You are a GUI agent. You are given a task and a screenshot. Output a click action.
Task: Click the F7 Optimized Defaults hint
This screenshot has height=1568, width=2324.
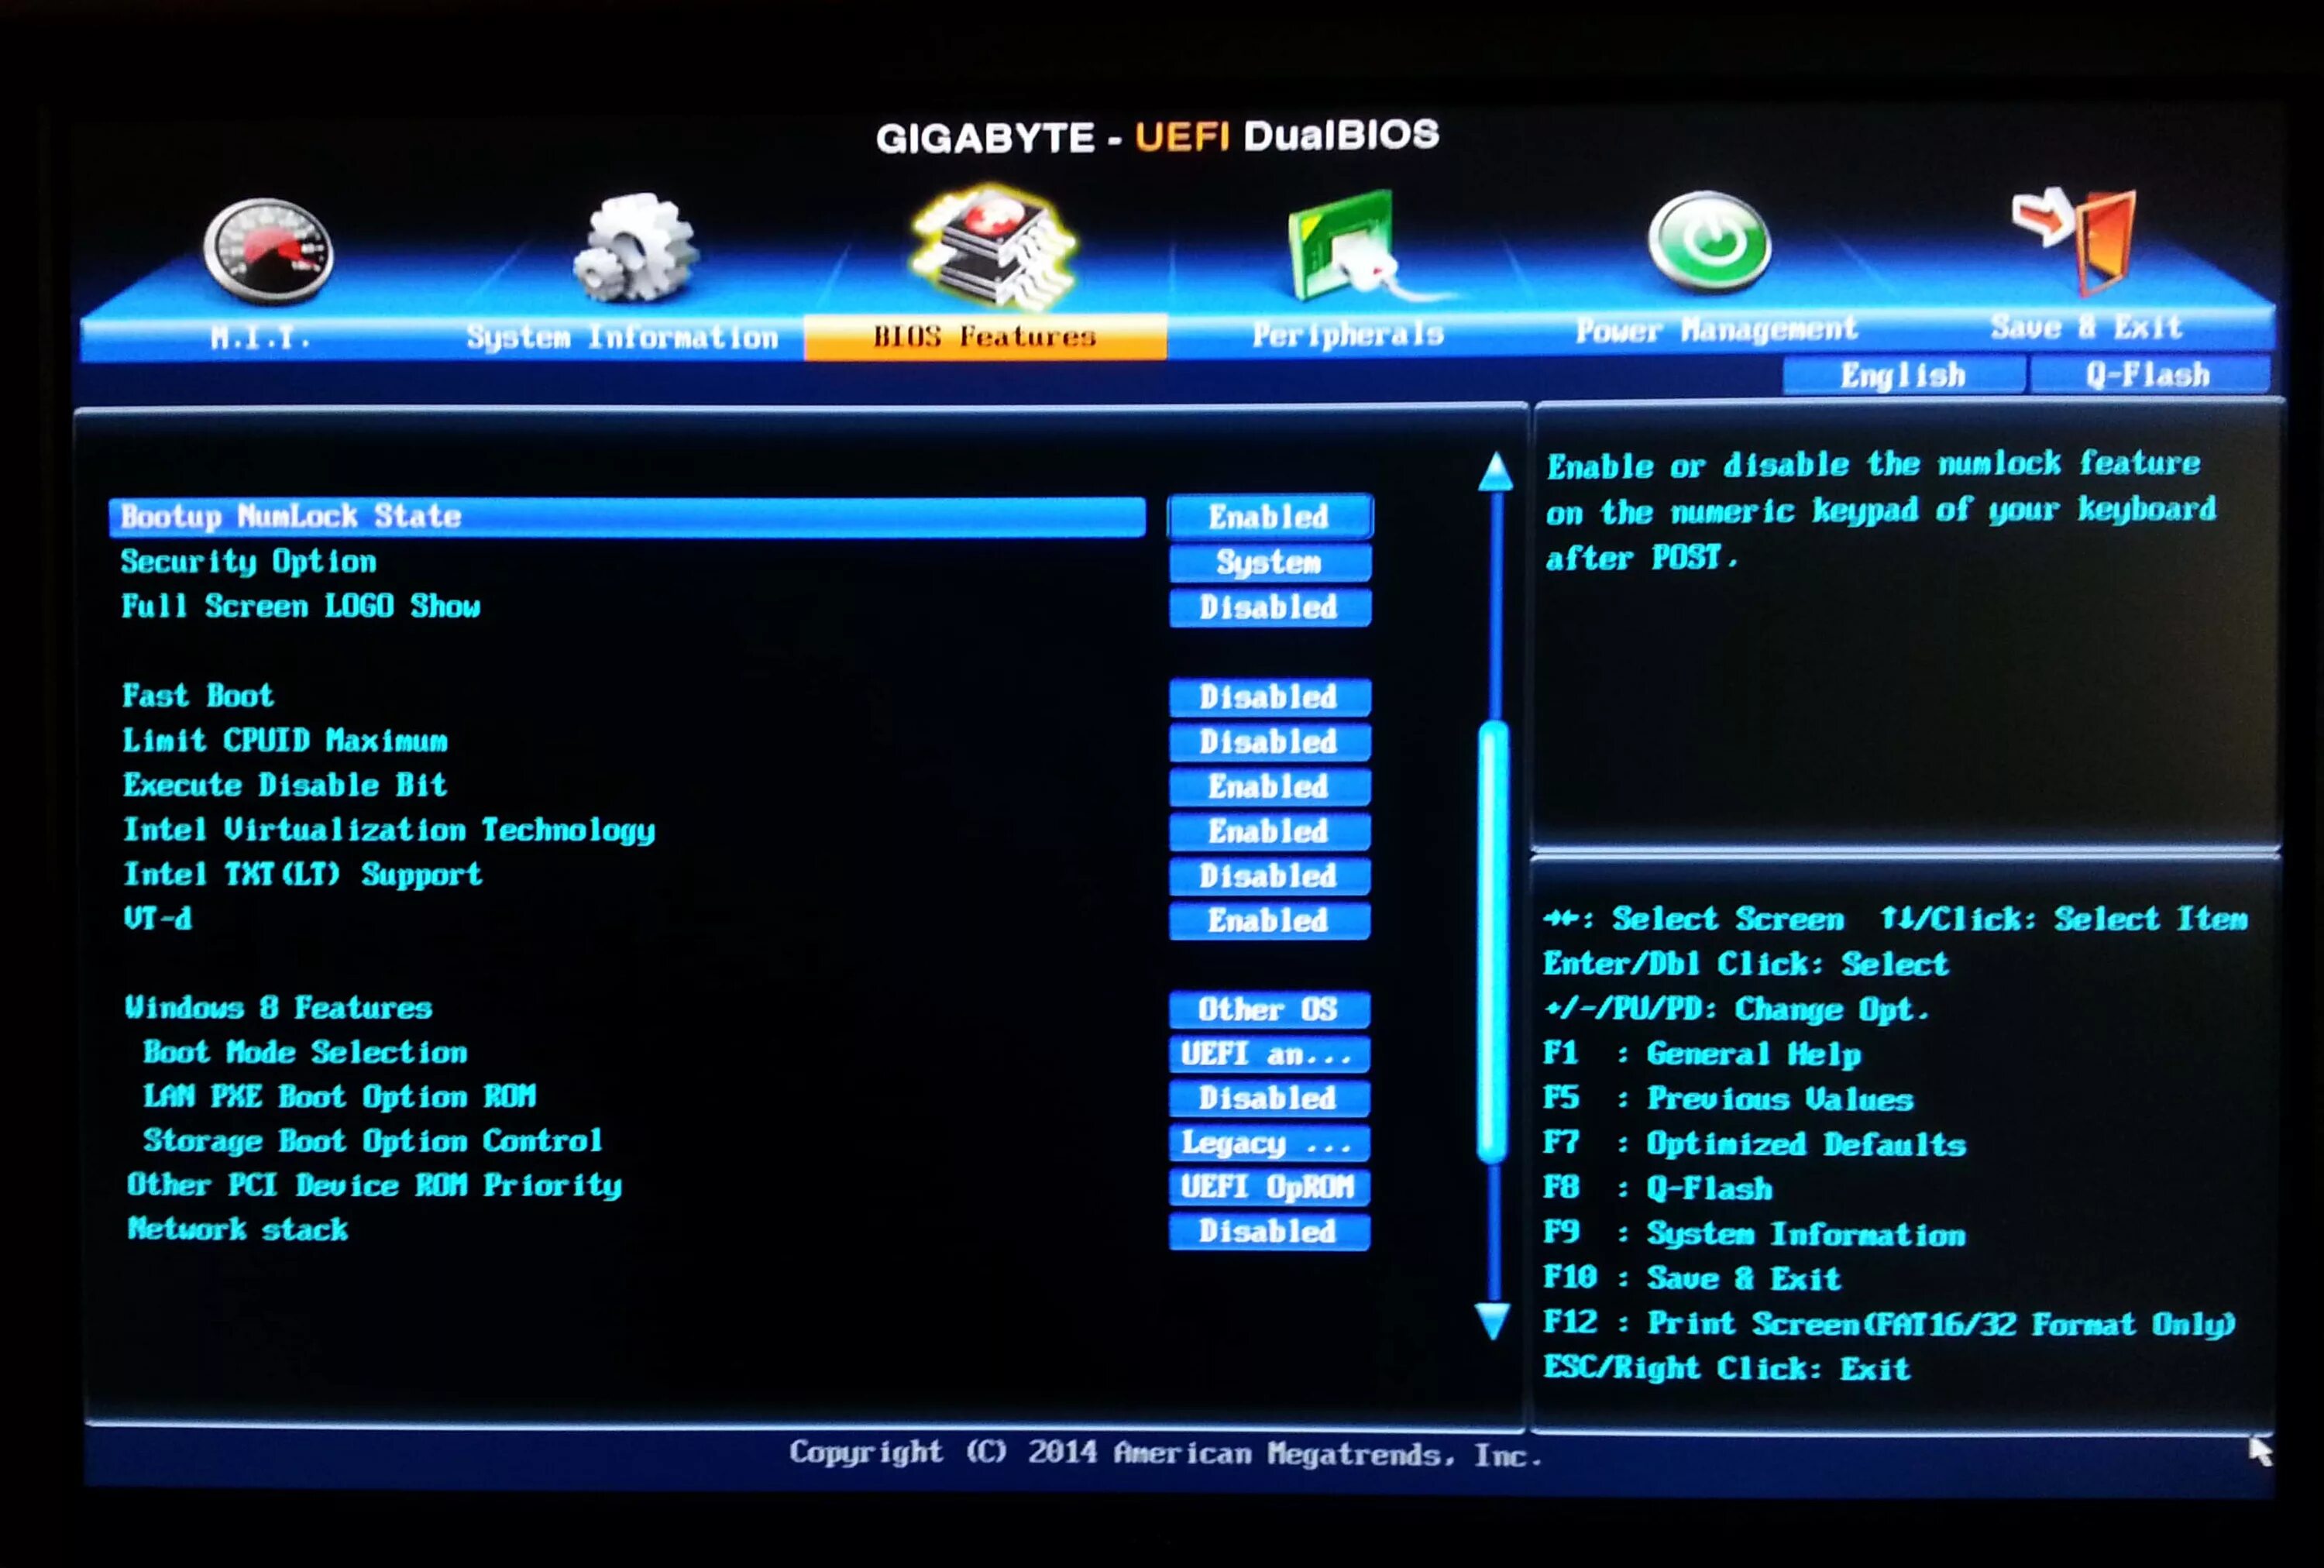(1755, 1144)
